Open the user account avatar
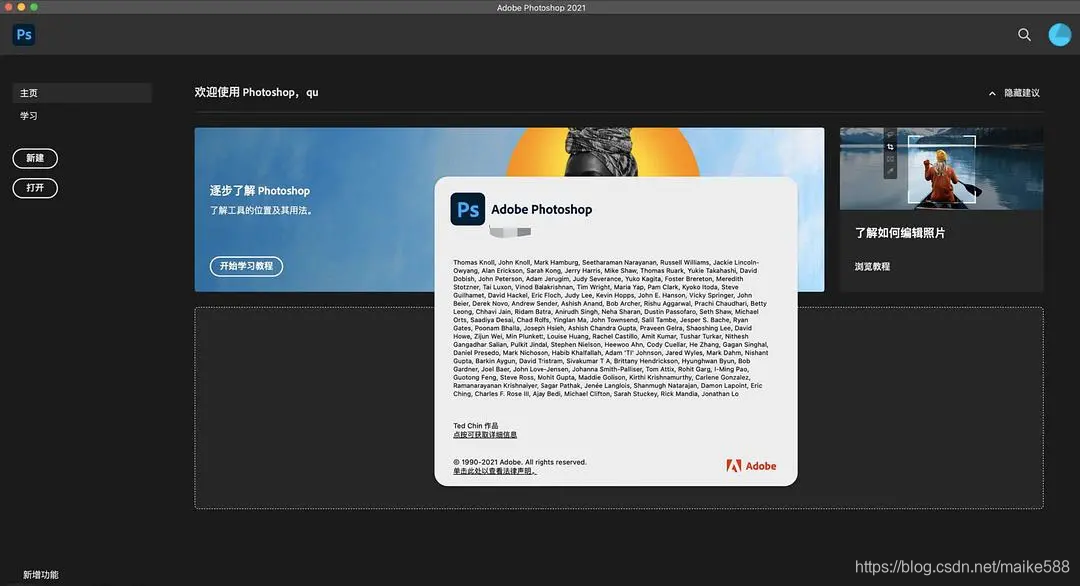Screen dimensions: 1080x586 pyautogui.click(x=1059, y=34)
